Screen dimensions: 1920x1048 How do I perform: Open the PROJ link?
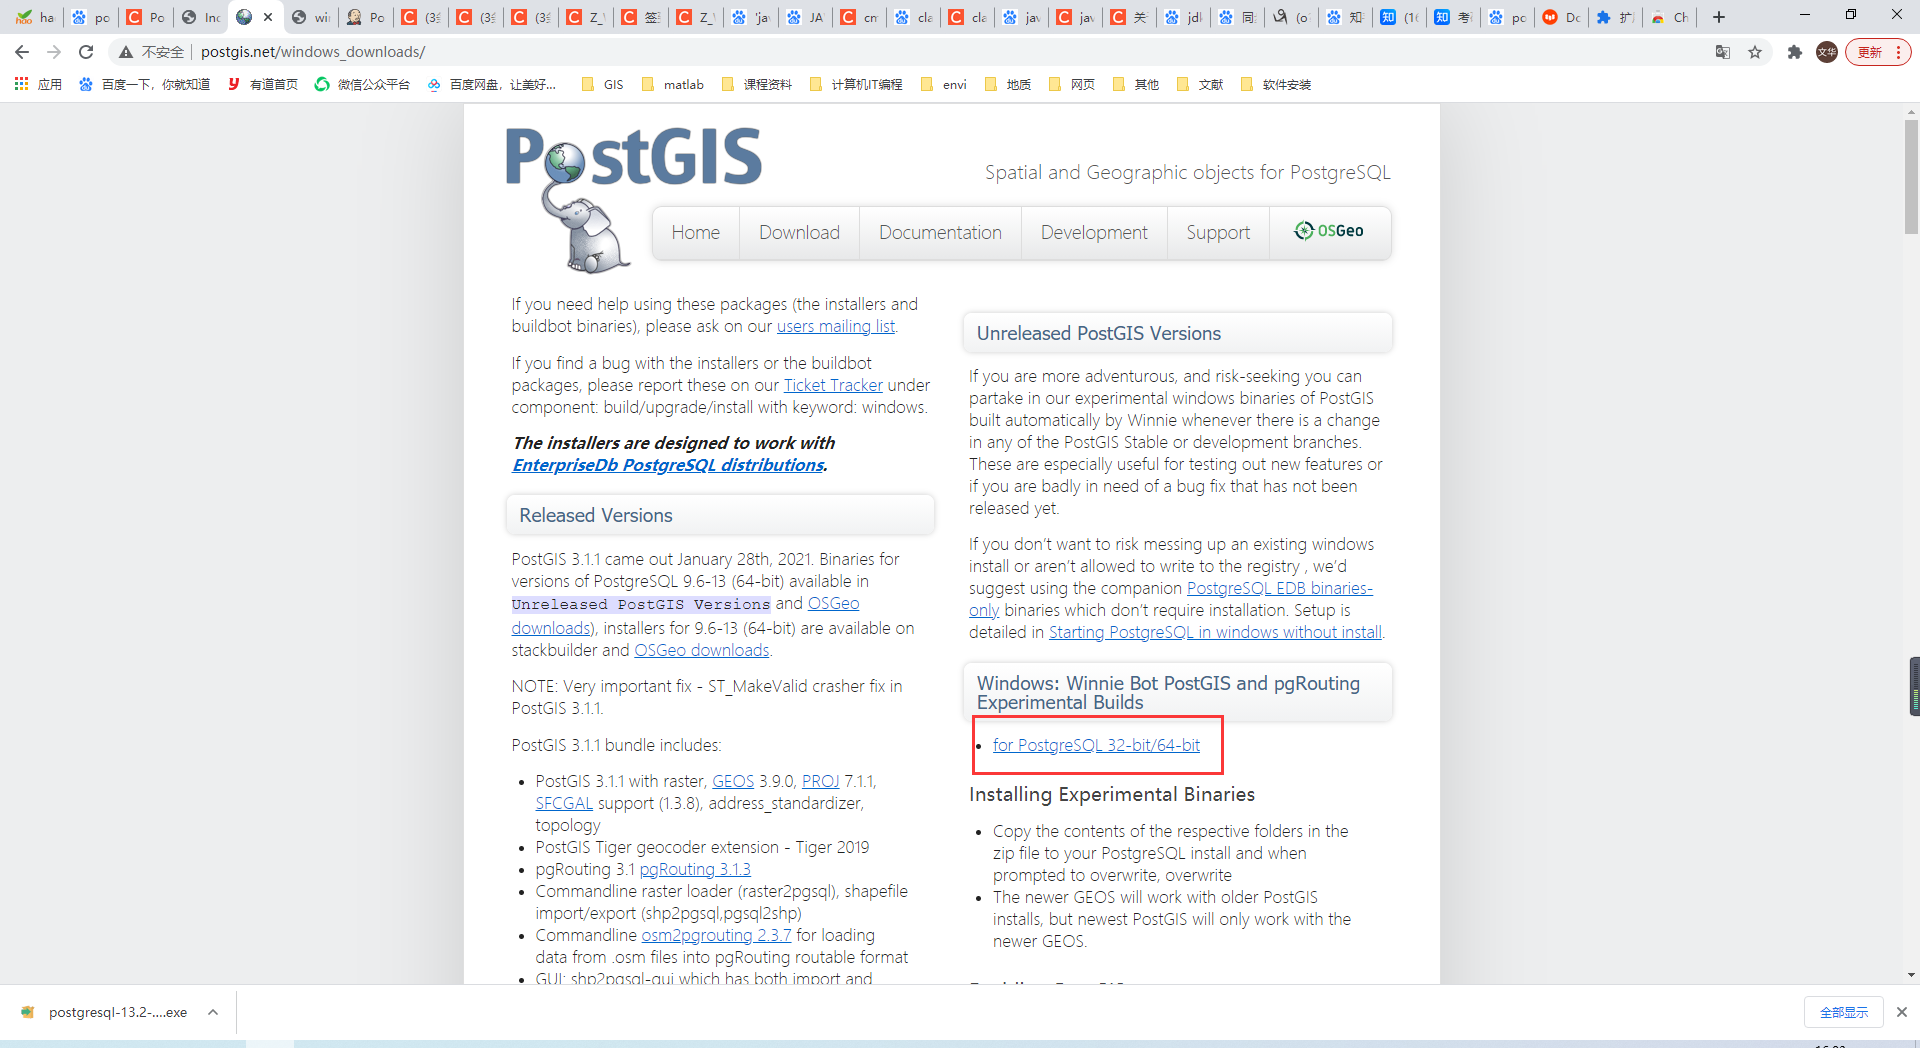click(821, 782)
